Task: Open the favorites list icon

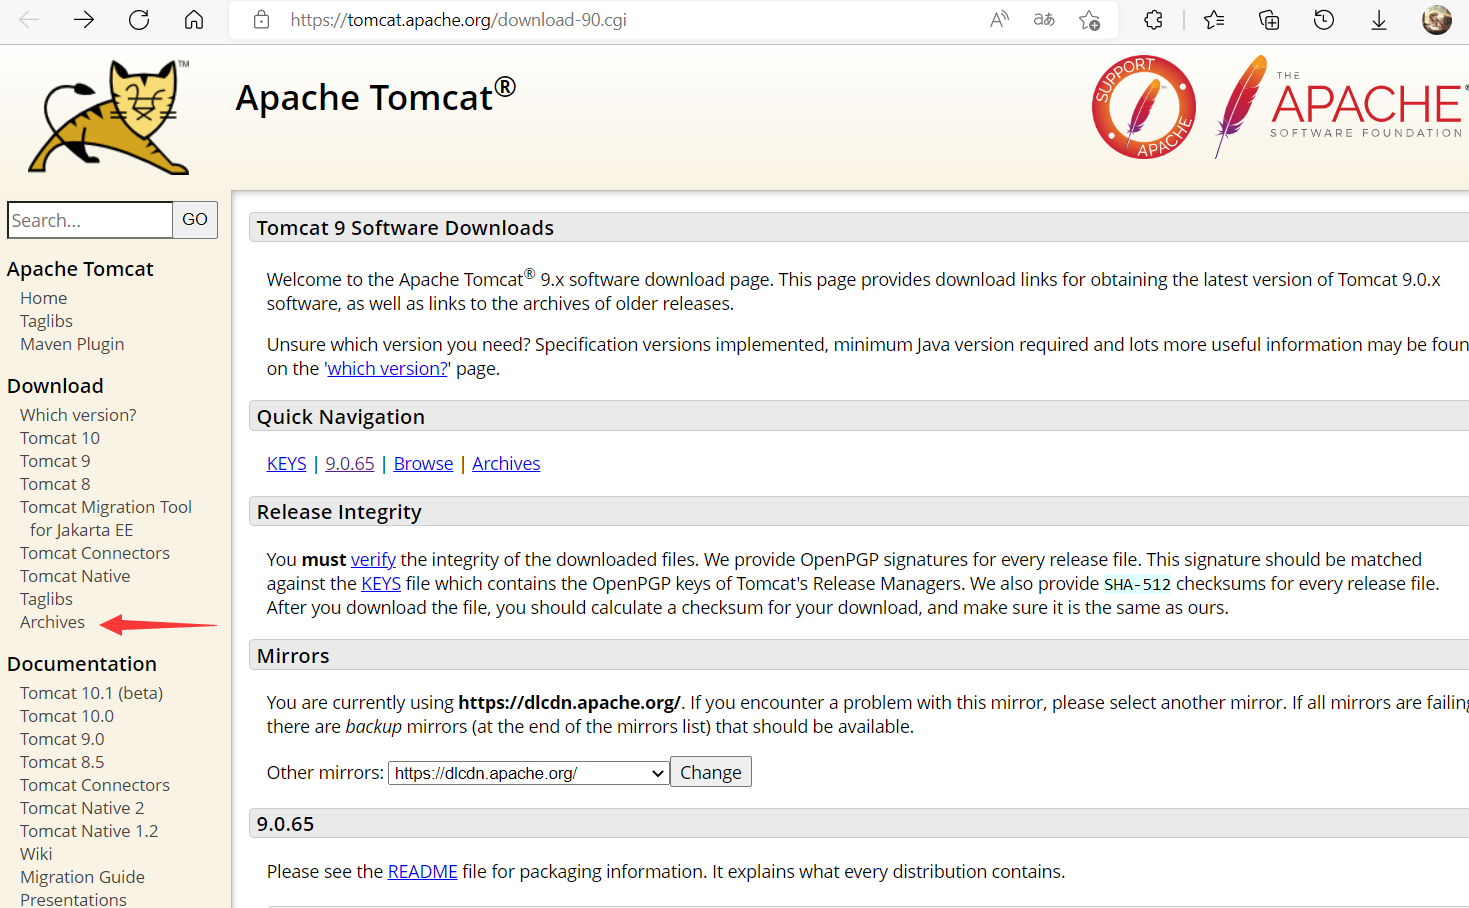Action: point(1214,19)
